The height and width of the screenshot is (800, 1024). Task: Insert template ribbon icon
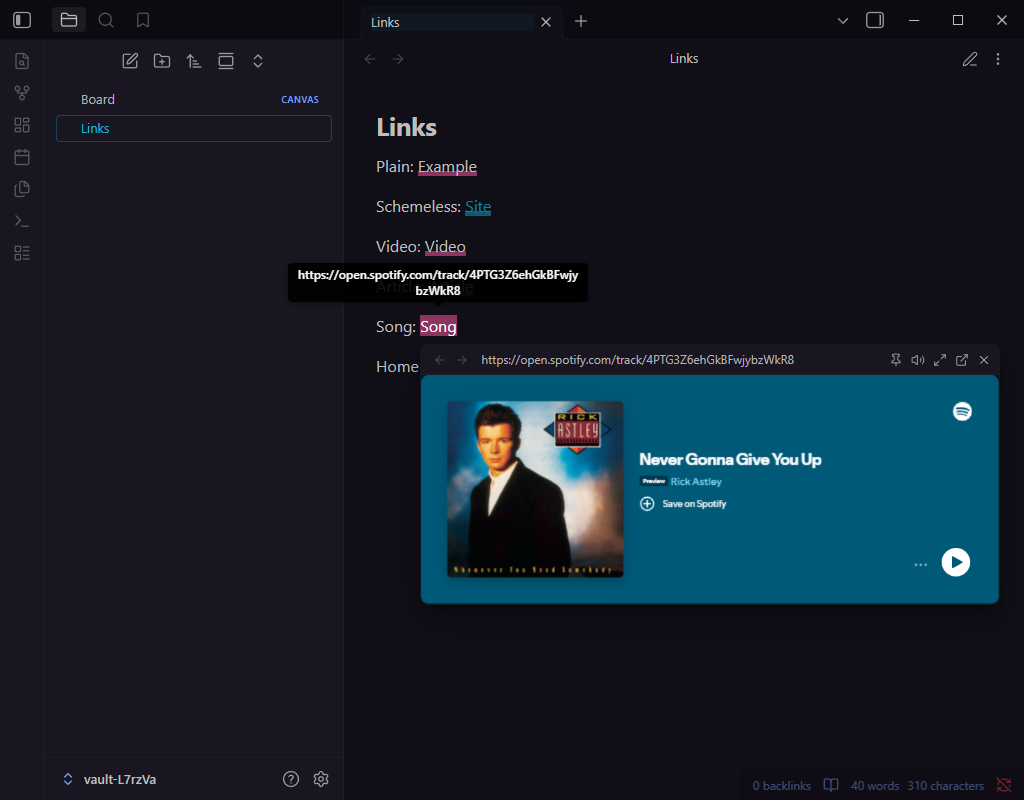click(22, 189)
